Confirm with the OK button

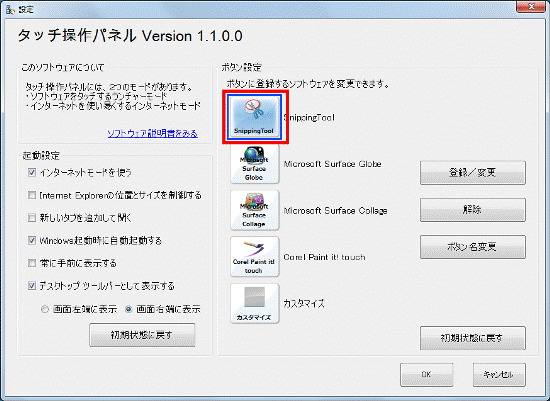(x=427, y=375)
